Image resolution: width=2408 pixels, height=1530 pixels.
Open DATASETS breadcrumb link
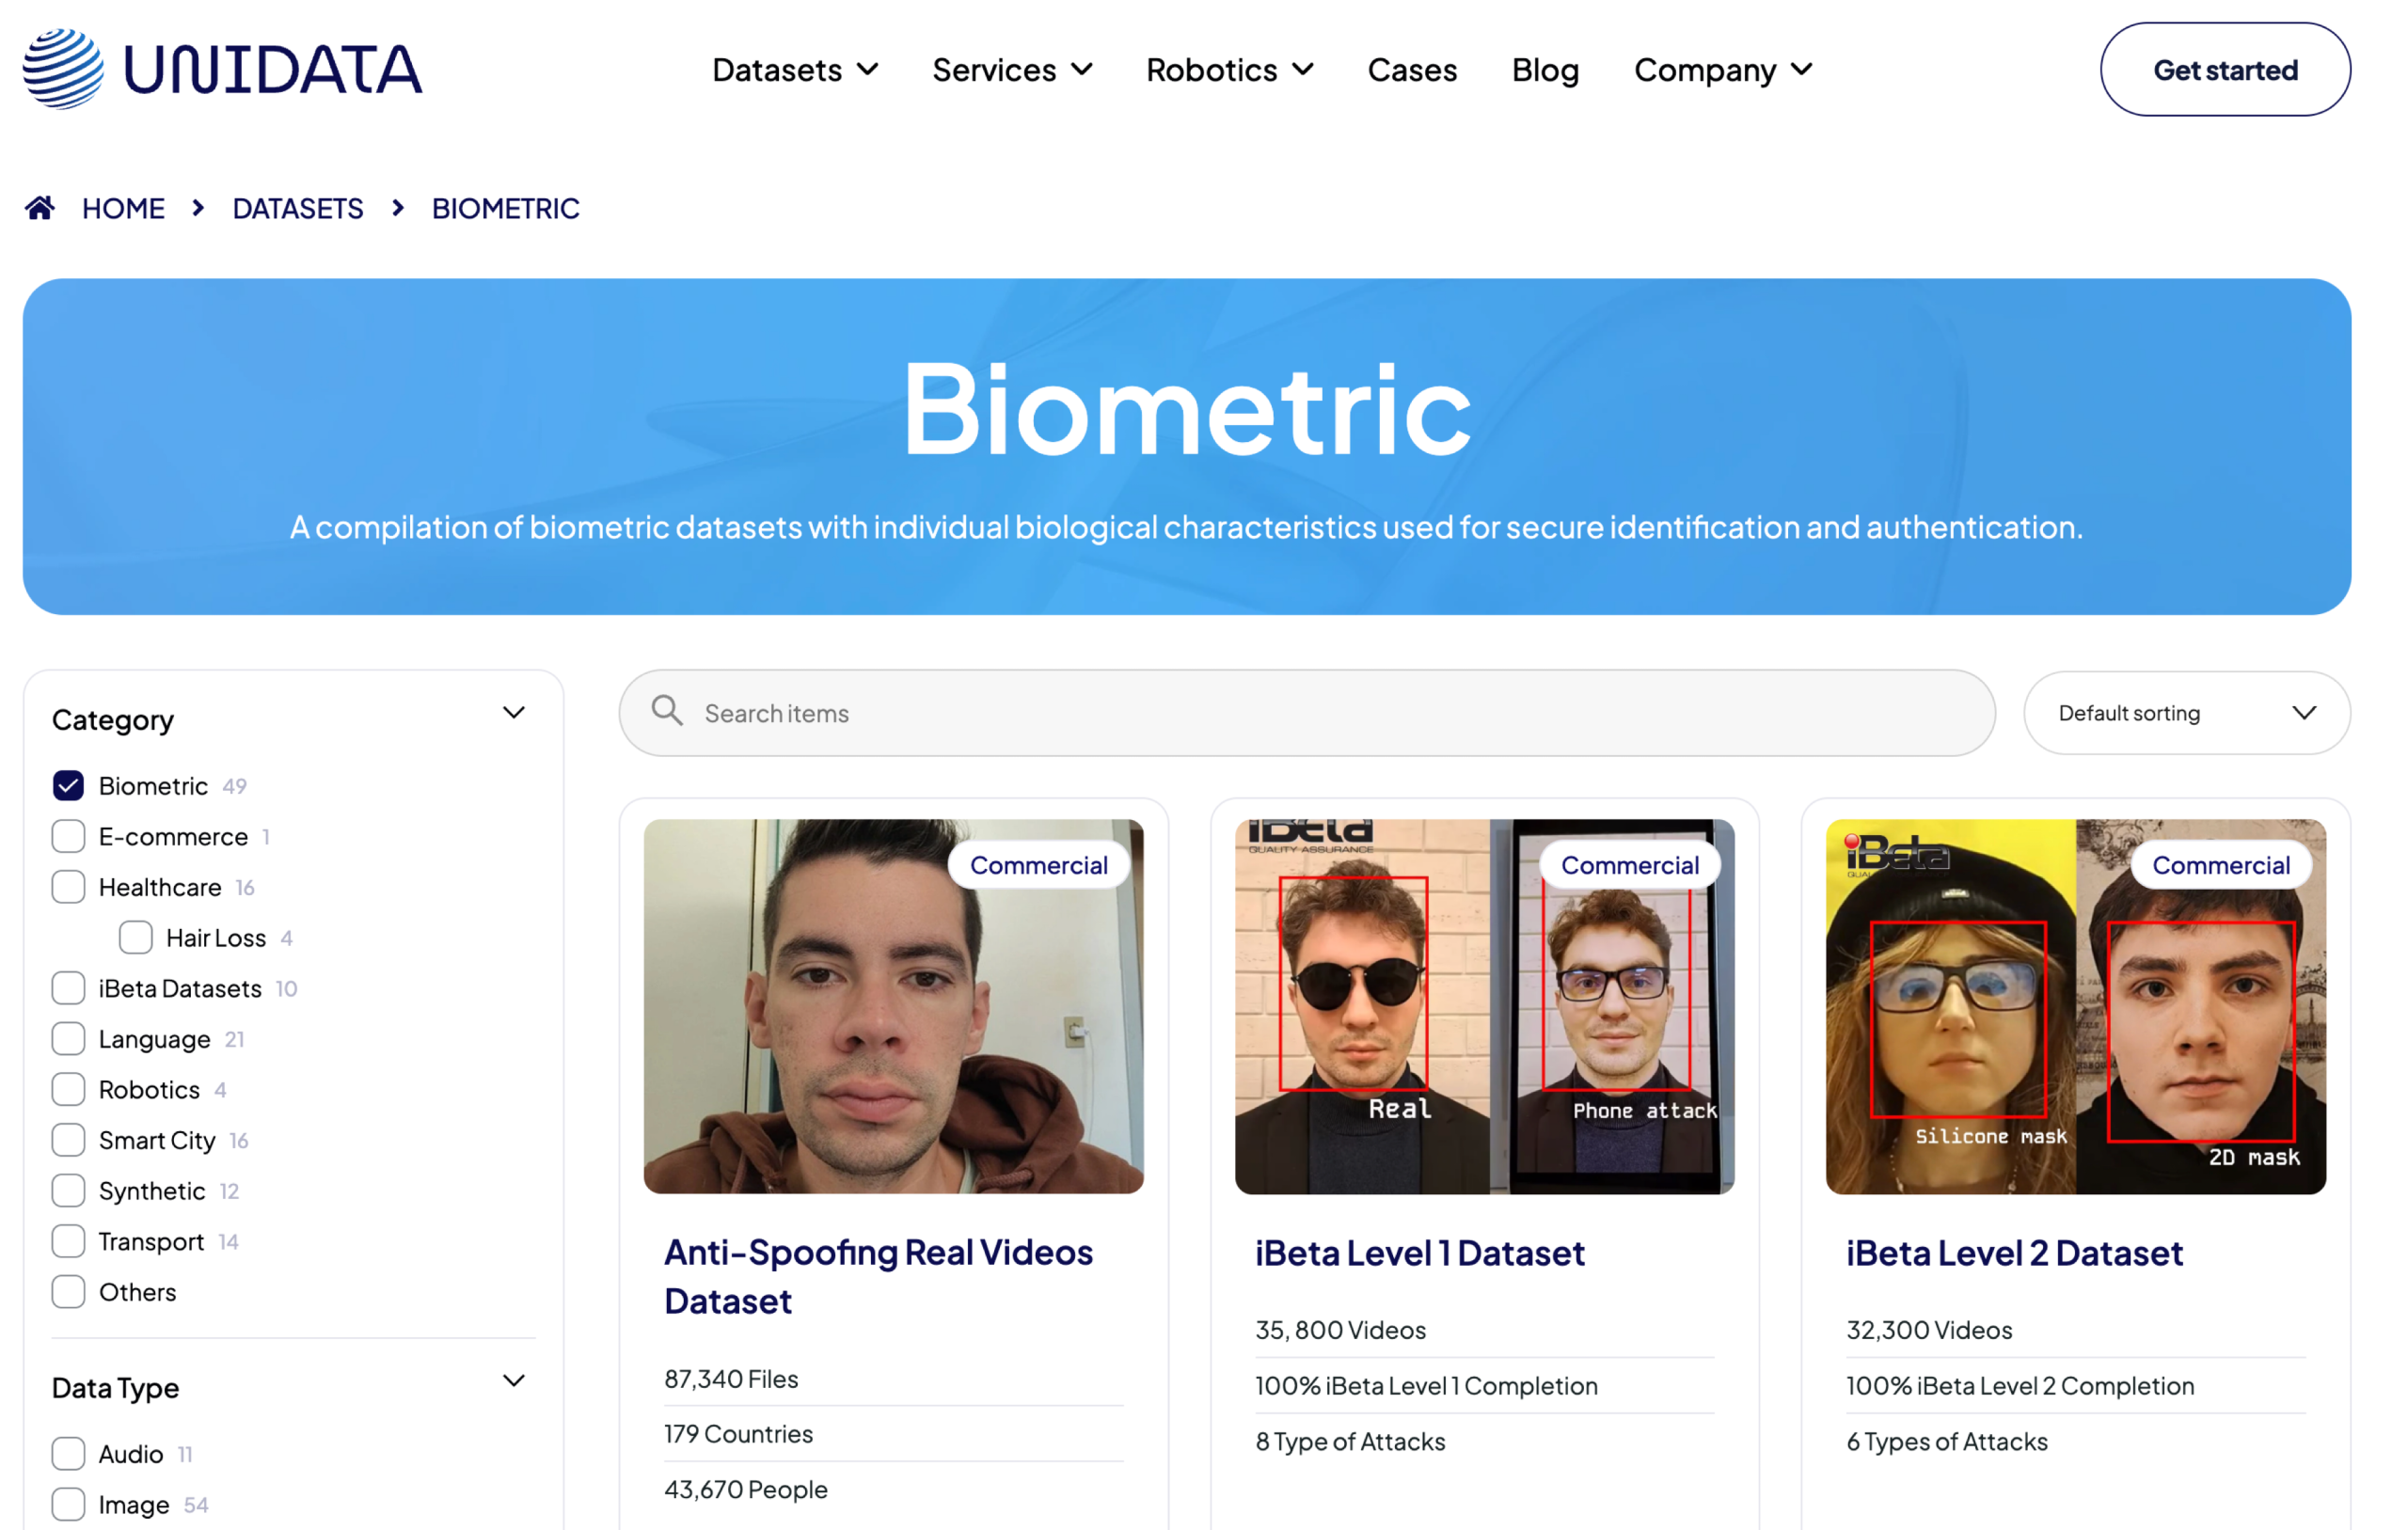[298, 208]
